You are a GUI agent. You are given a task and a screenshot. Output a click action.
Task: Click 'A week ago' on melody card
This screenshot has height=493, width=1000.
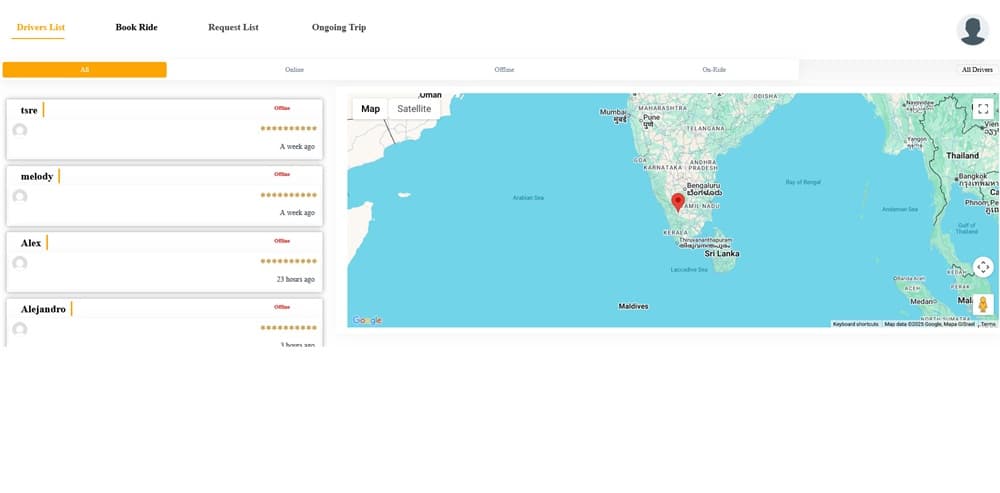pos(297,213)
